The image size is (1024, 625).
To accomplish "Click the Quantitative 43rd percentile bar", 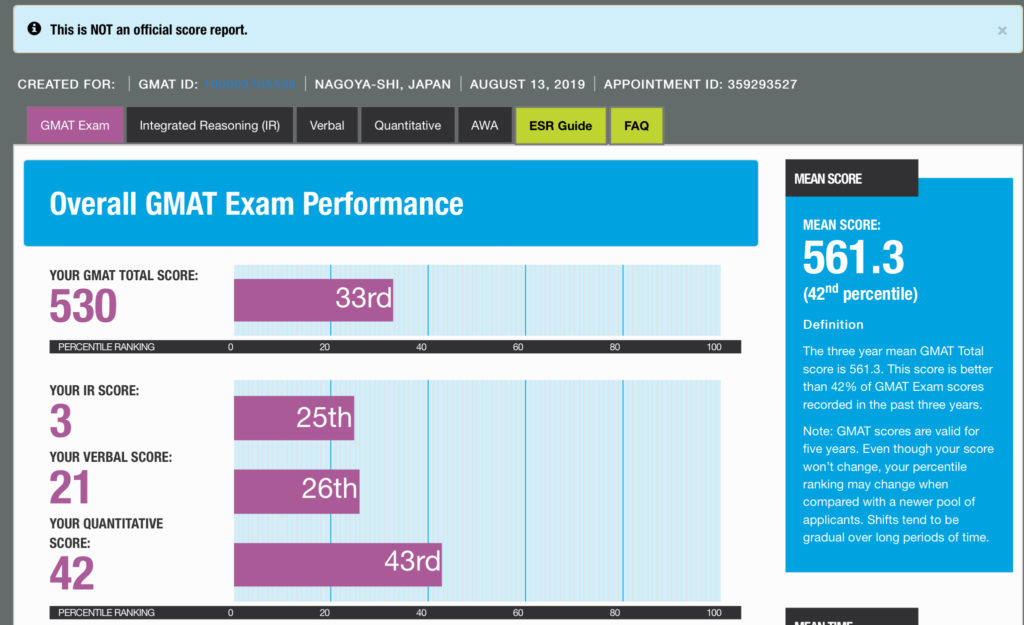I will 337,563.
